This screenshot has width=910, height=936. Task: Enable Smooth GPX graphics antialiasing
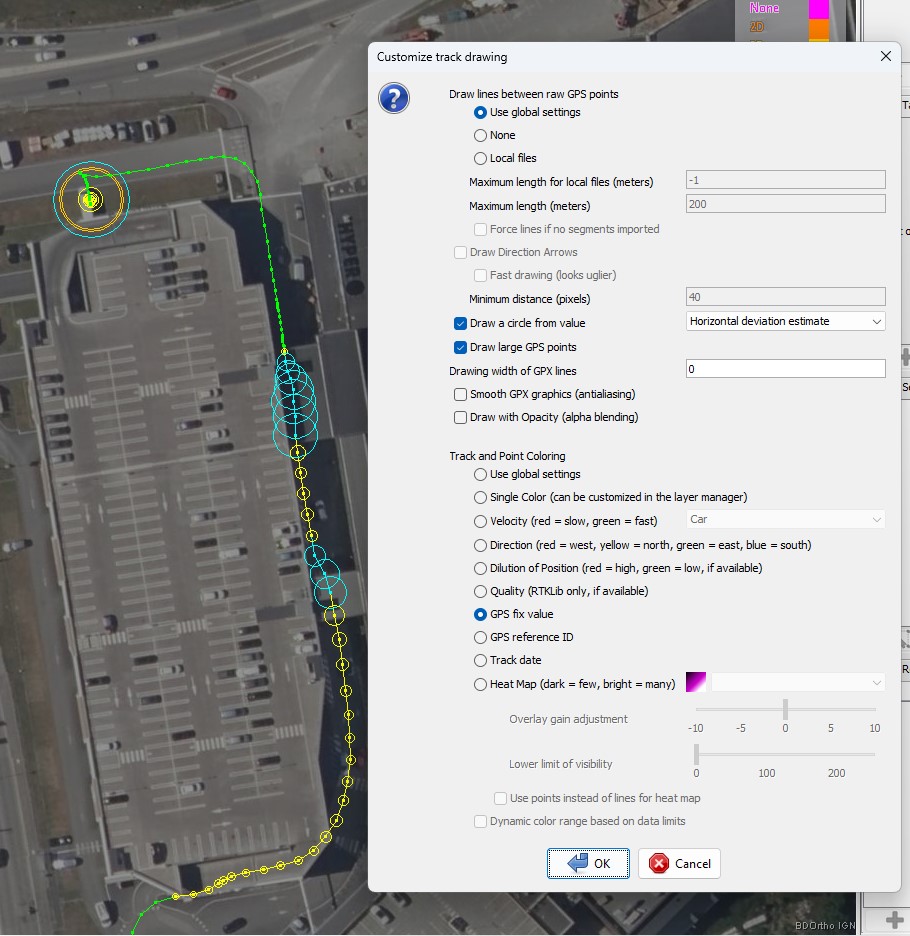(461, 394)
